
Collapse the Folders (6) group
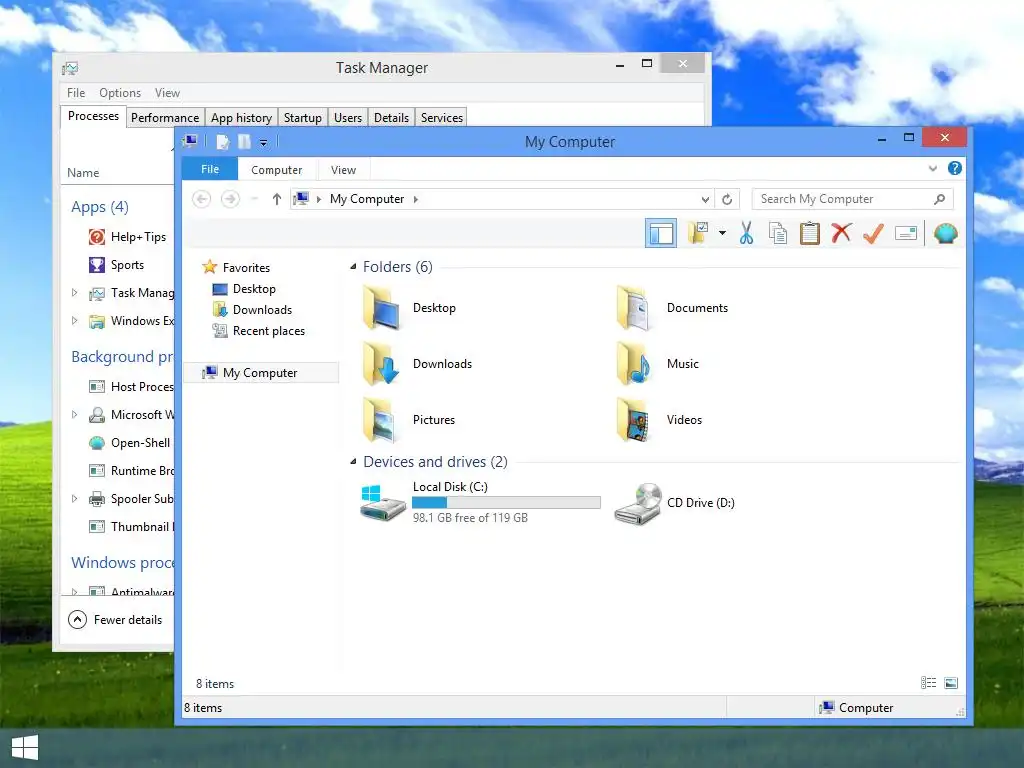353,266
